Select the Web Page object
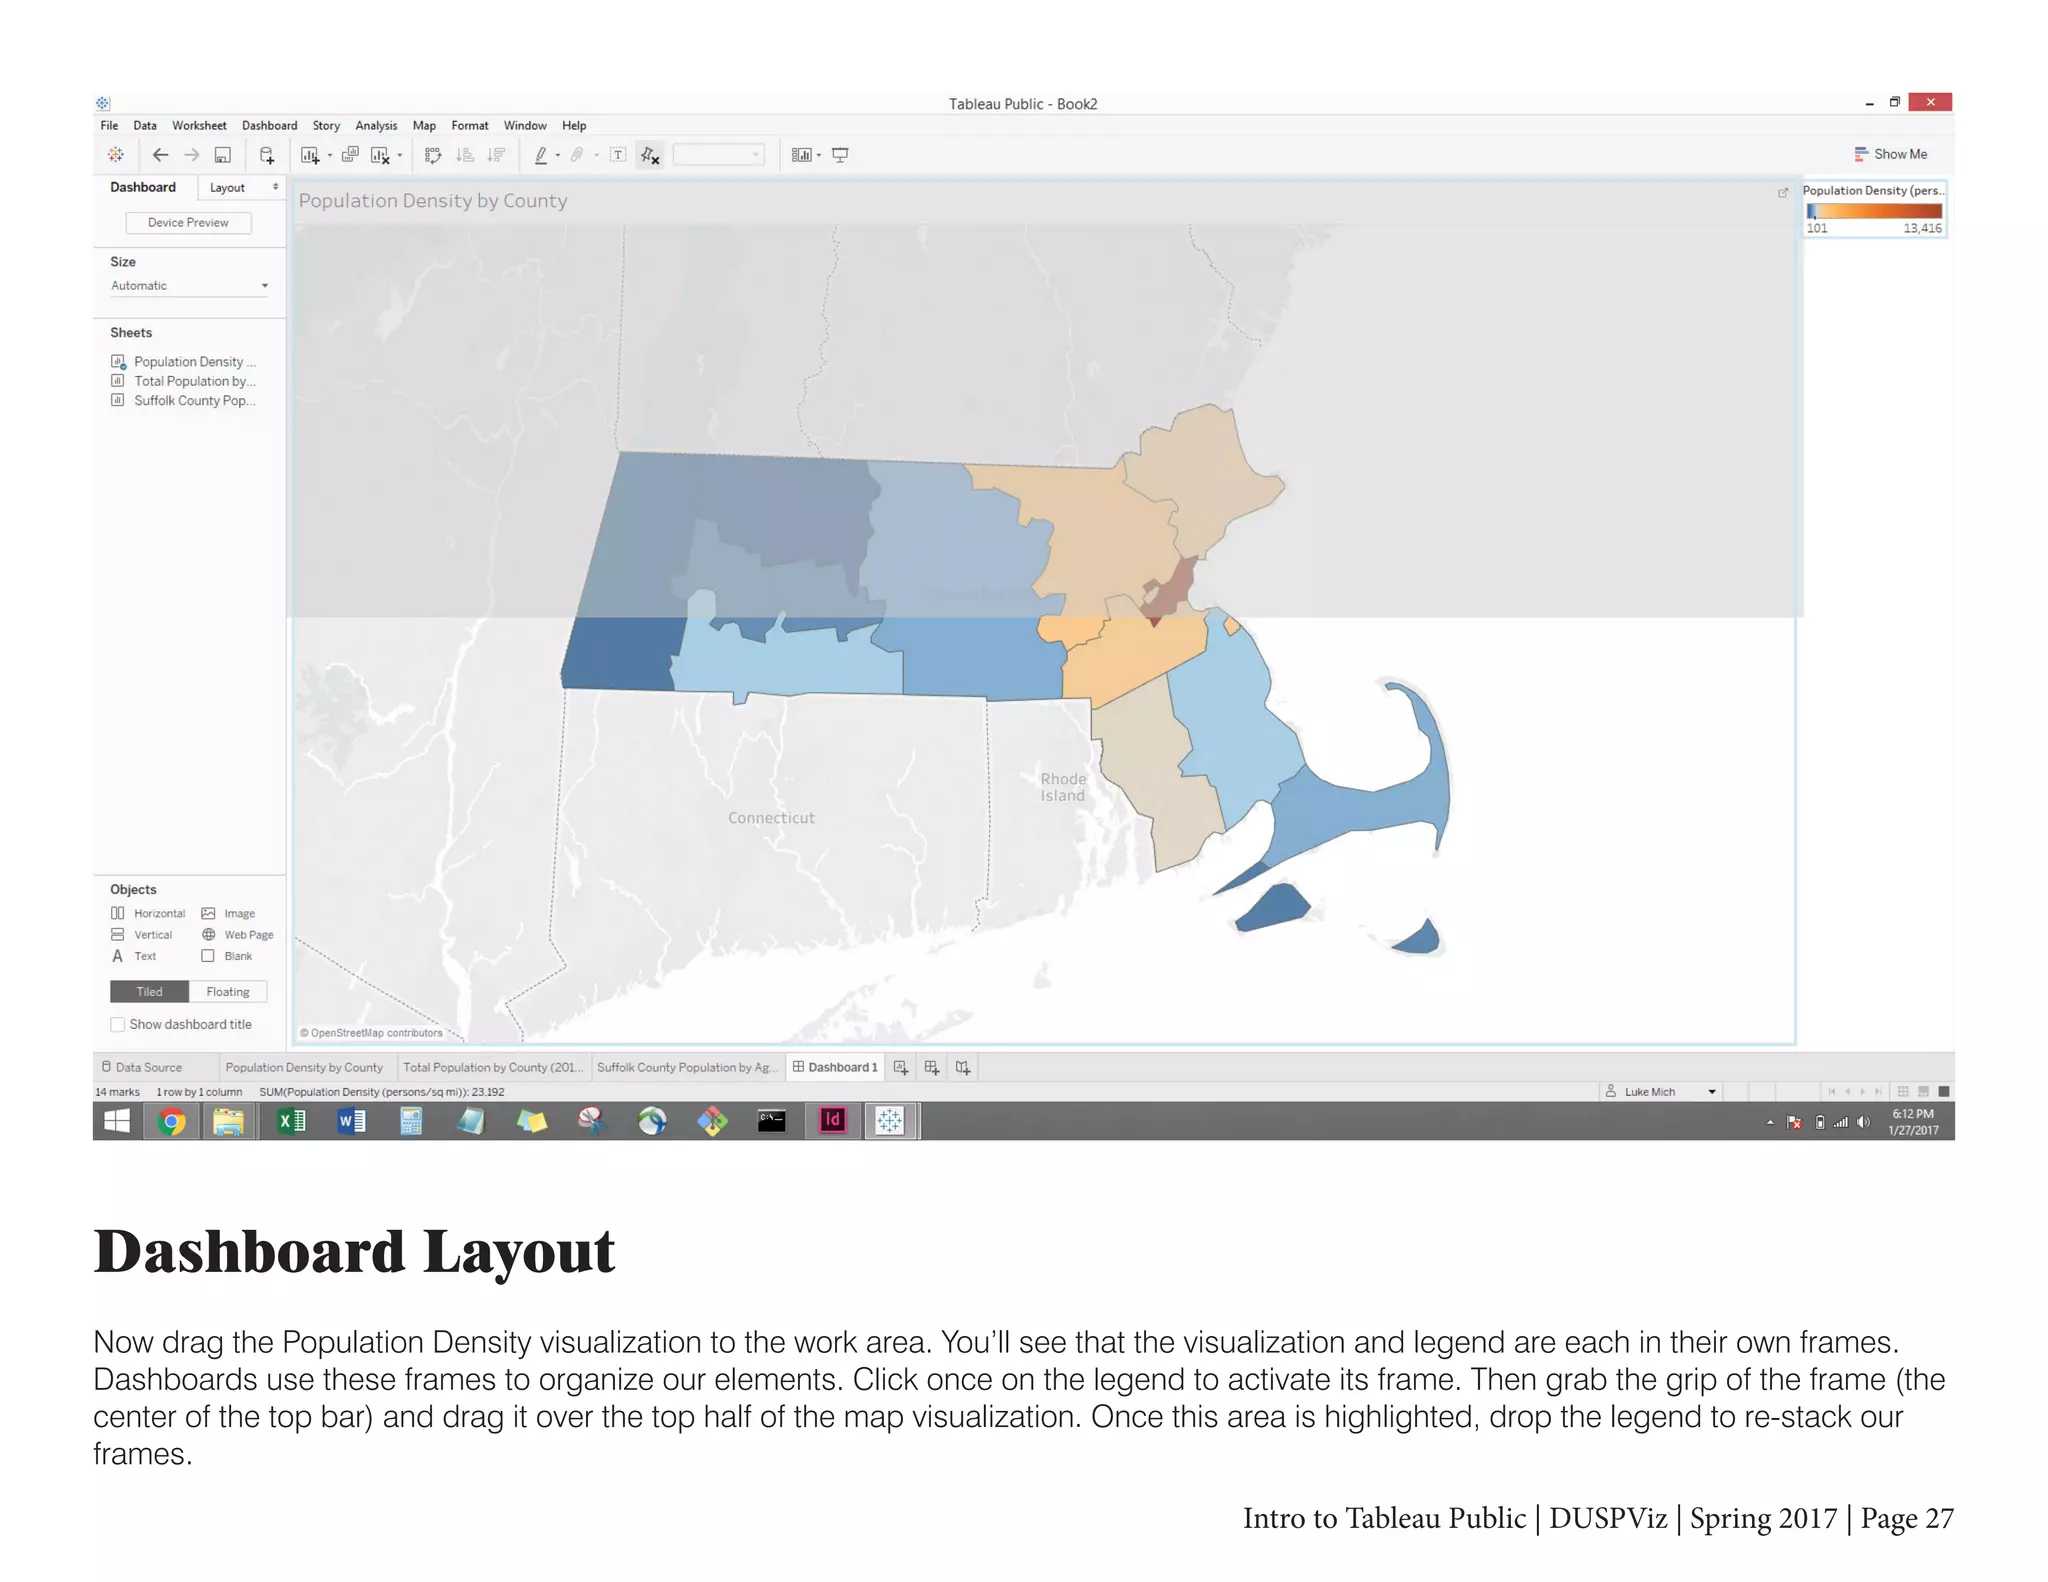 237,935
